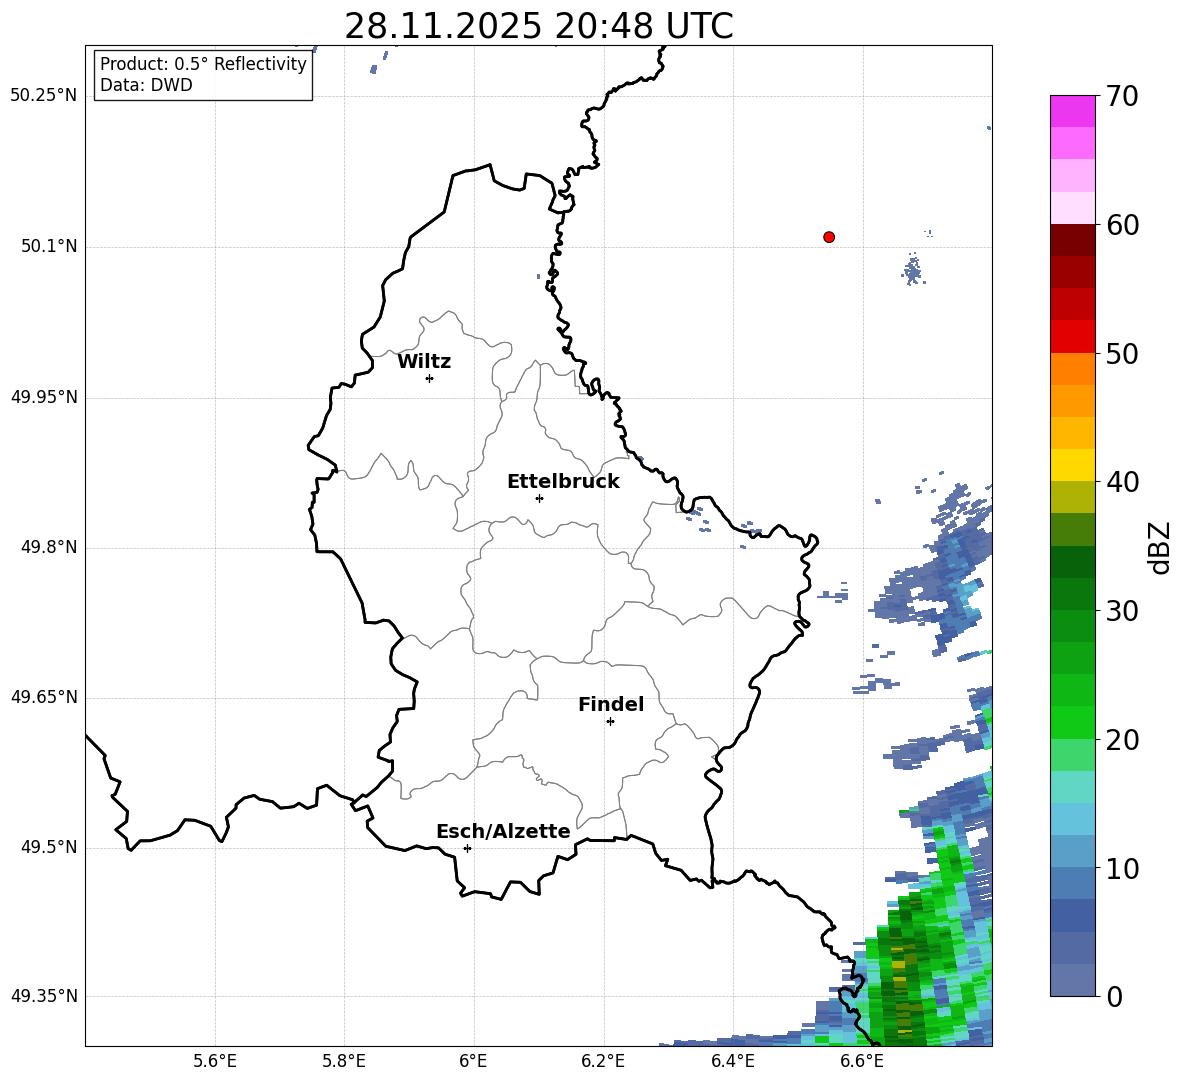Image resolution: width=1184 pixels, height=1081 pixels.
Task: Click the 49.35°N latitude label
Action: click(44, 996)
